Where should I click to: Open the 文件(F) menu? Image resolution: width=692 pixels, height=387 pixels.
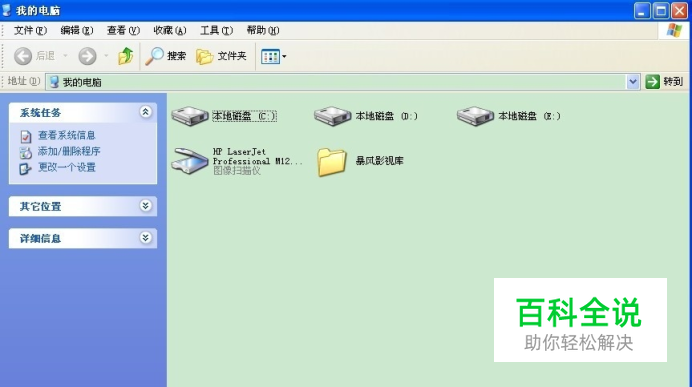coord(30,30)
